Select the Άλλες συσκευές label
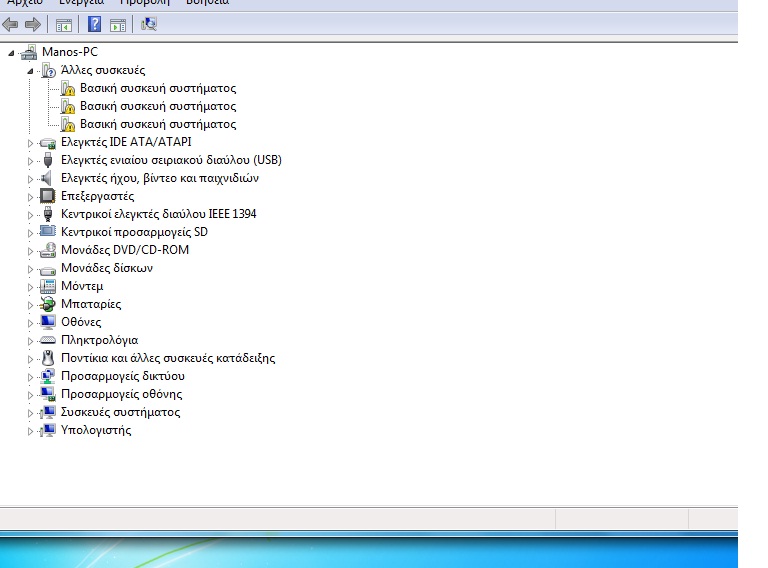 [x=103, y=70]
